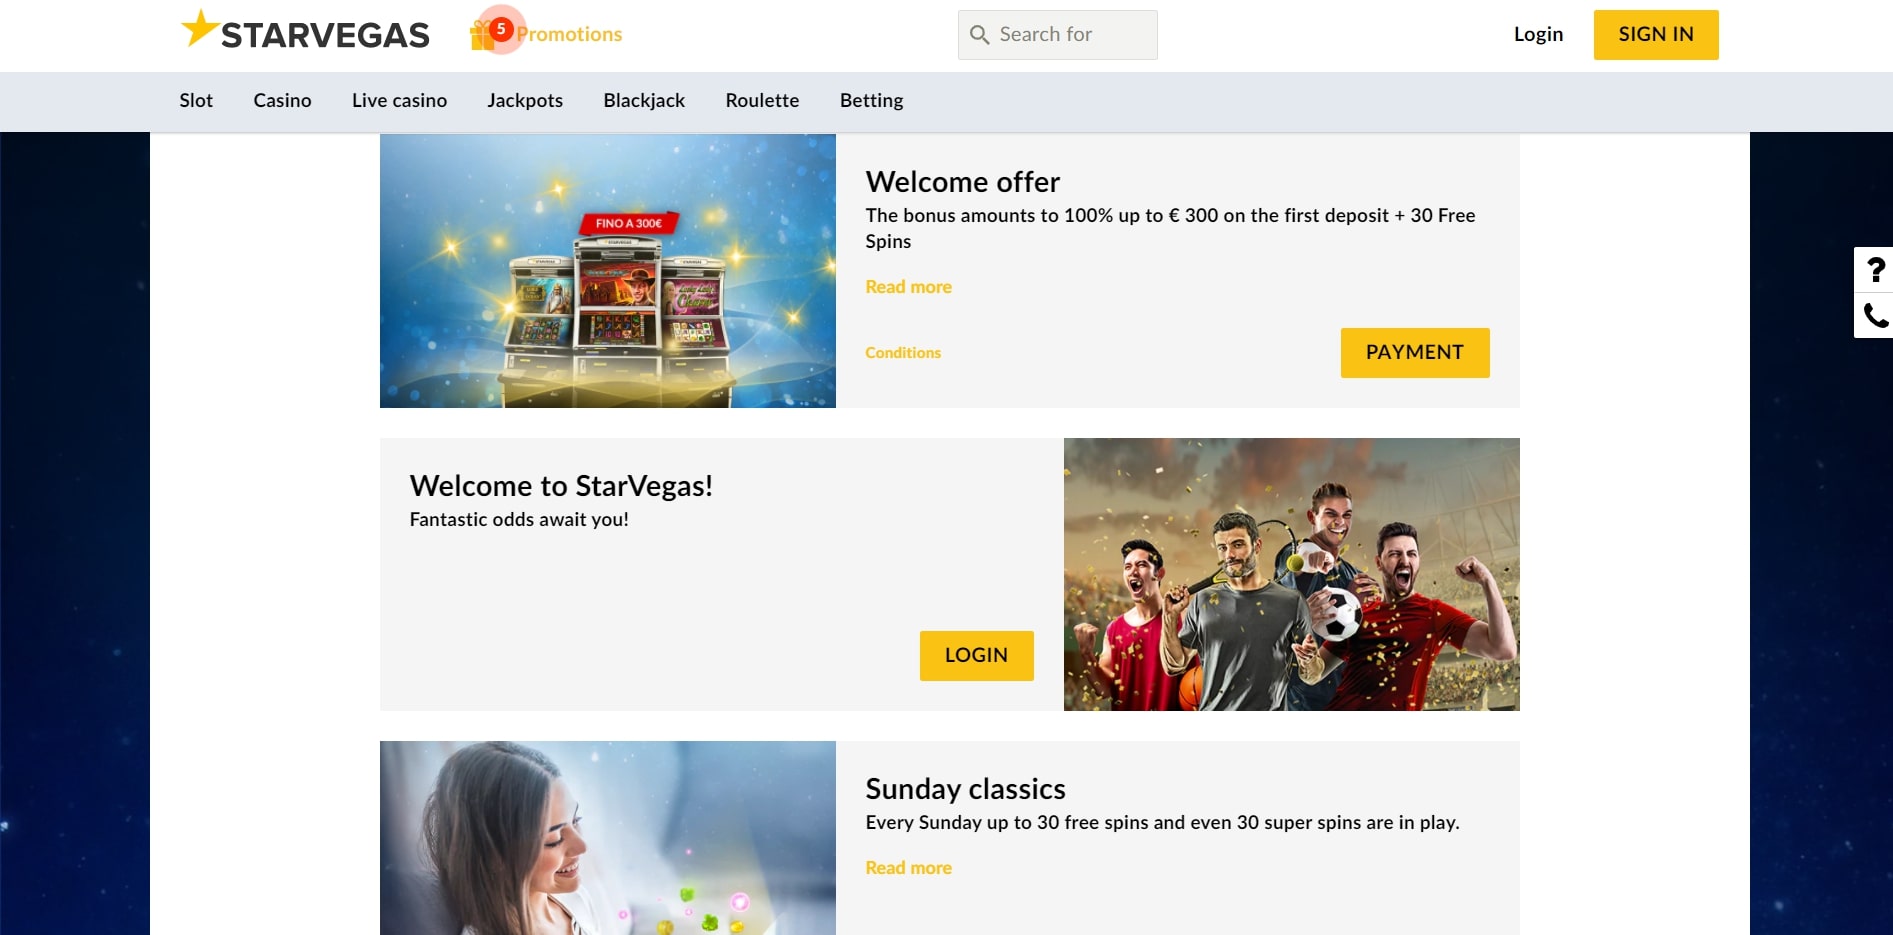Click the yellow PAYMENT button
Image resolution: width=1893 pixels, height=935 pixels.
tap(1415, 353)
